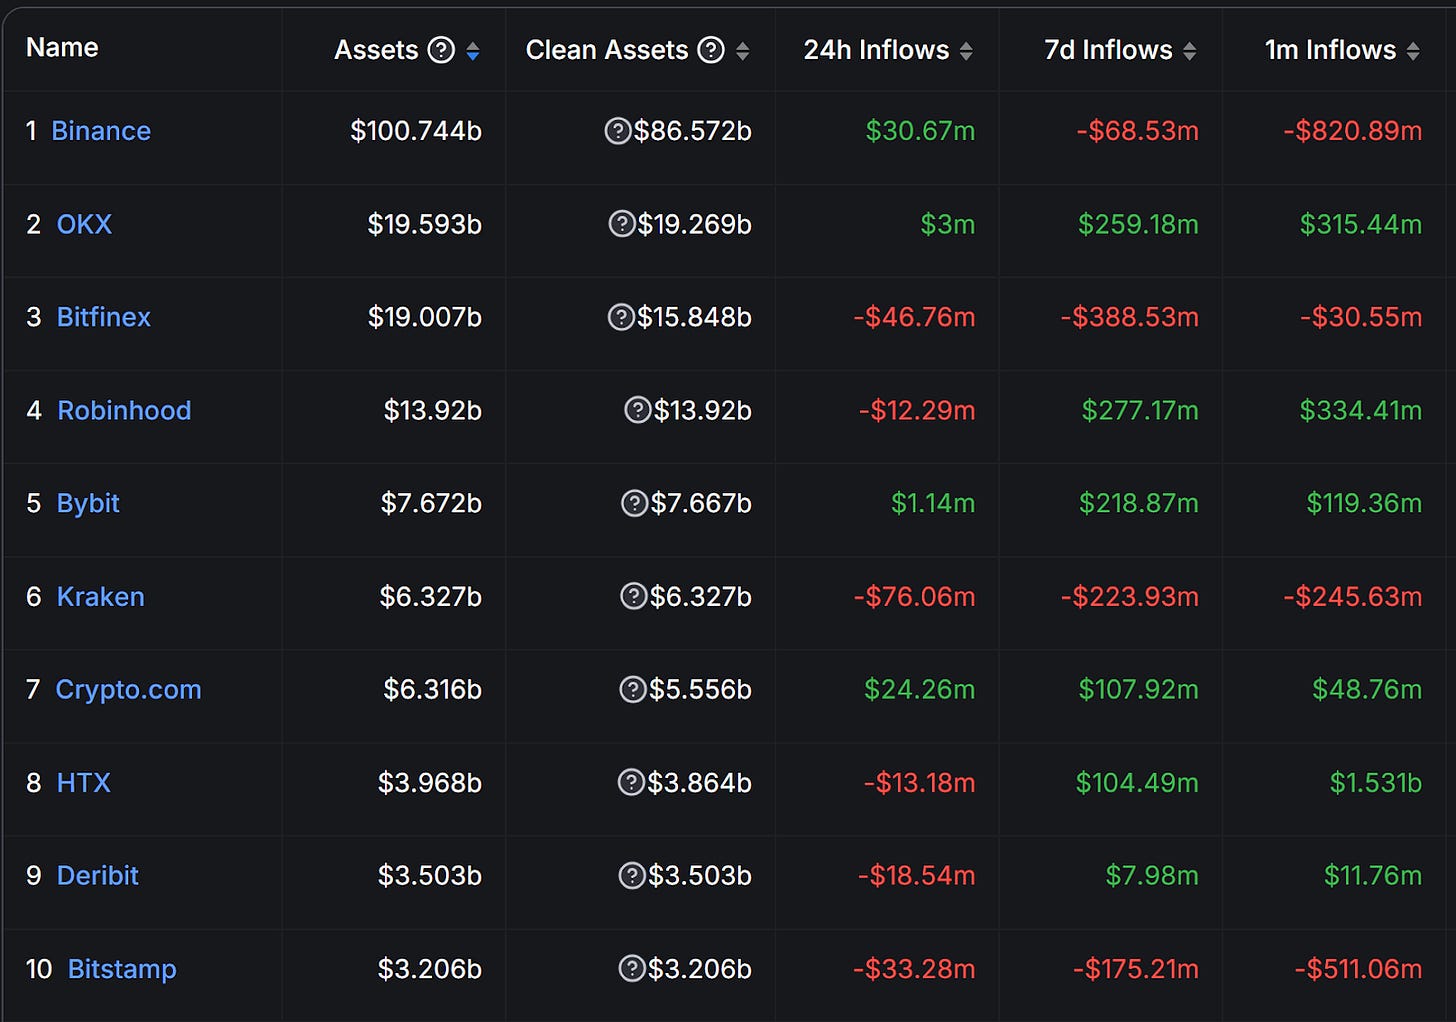Select OKX 7d inflow $259.18m
Viewport: 1456px width, 1022px height.
(1138, 224)
